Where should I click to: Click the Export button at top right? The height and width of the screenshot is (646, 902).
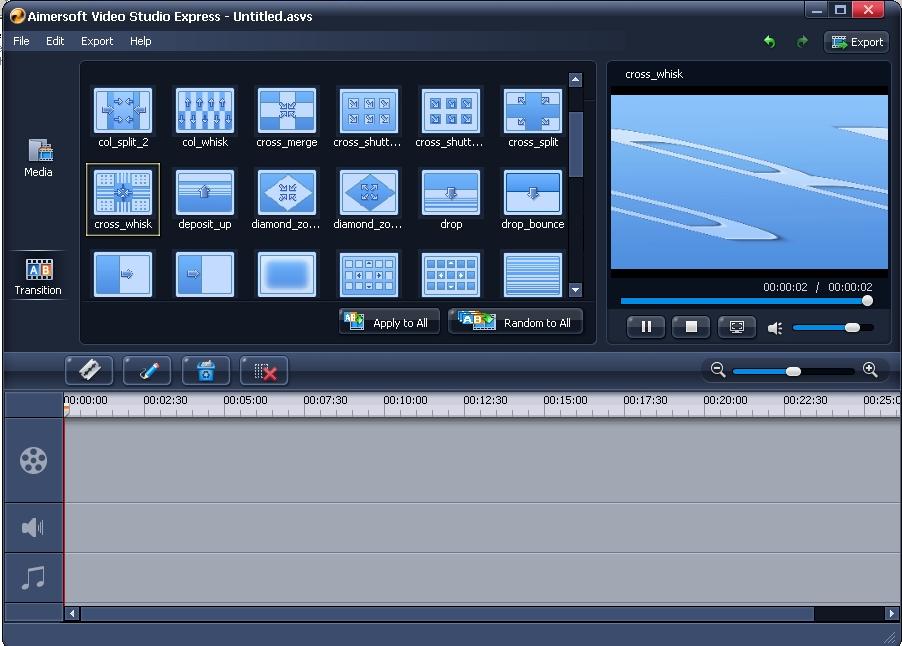857,42
